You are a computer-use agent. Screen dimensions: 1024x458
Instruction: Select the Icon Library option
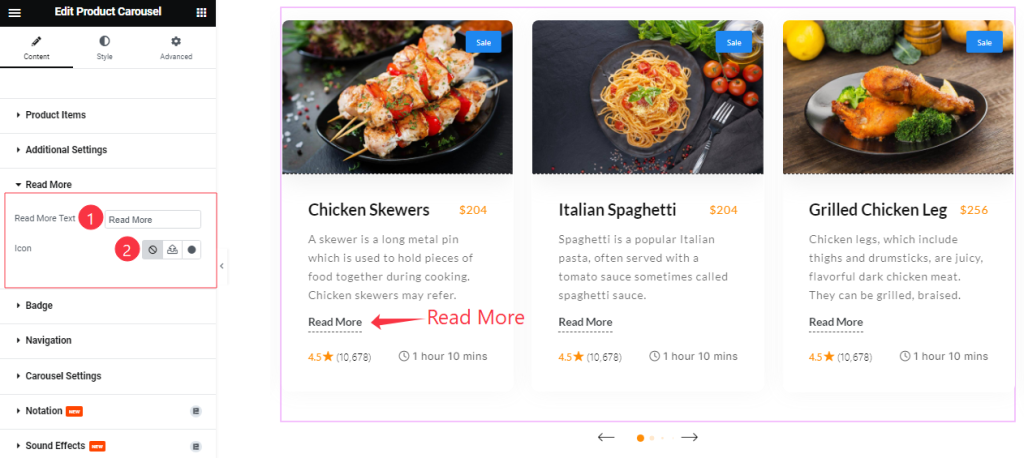[x=191, y=250]
